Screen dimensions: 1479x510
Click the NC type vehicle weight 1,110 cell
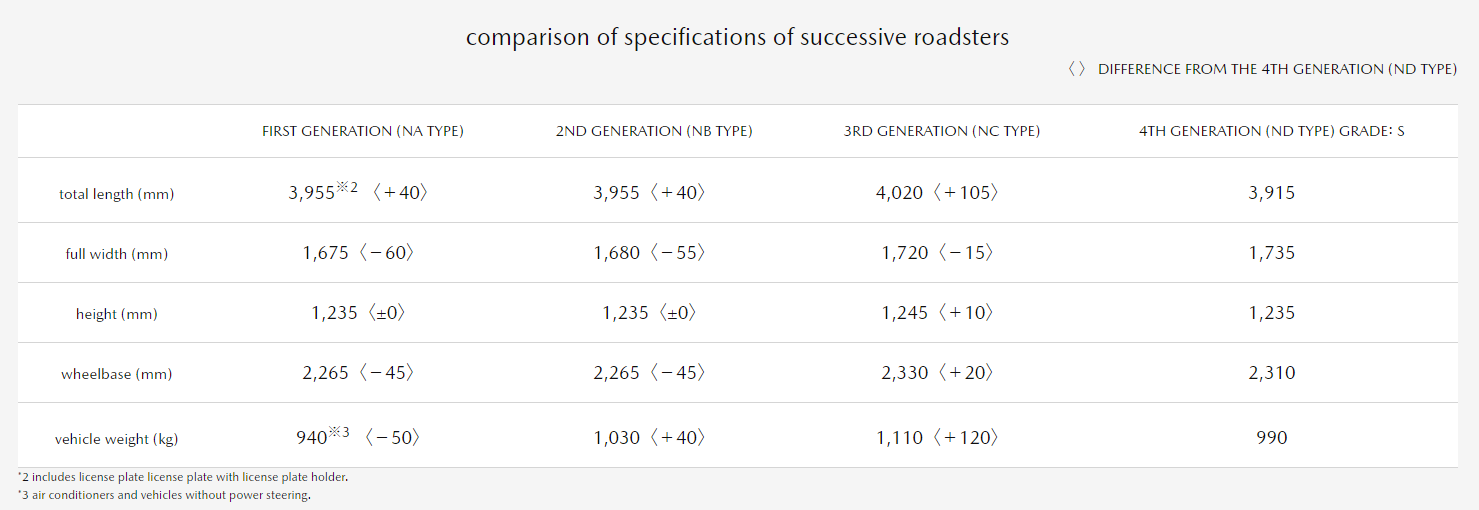click(x=900, y=438)
